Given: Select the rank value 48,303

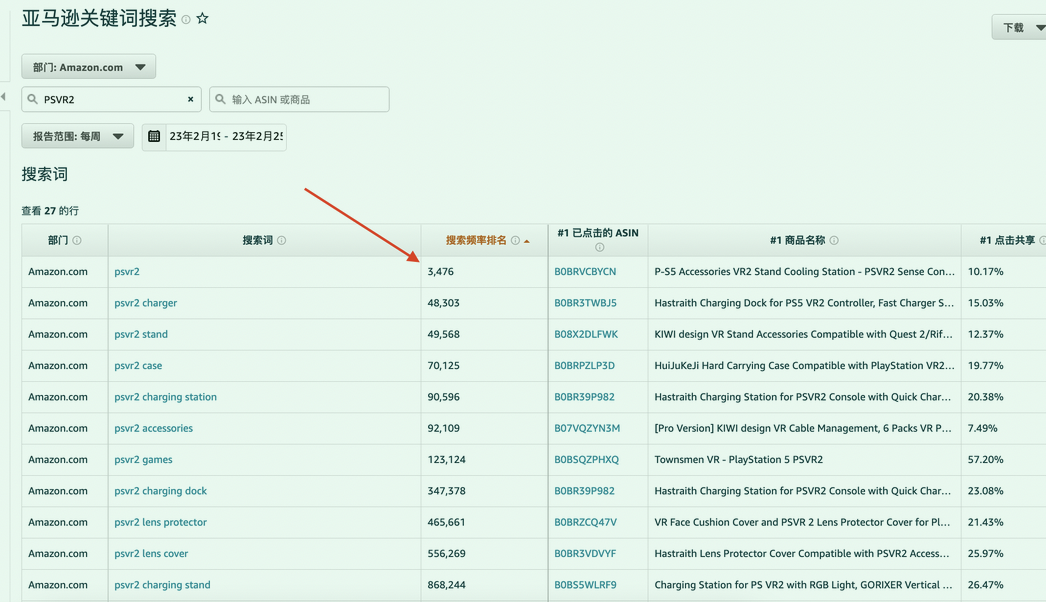Looking at the screenshot, I should tap(444, 303).
